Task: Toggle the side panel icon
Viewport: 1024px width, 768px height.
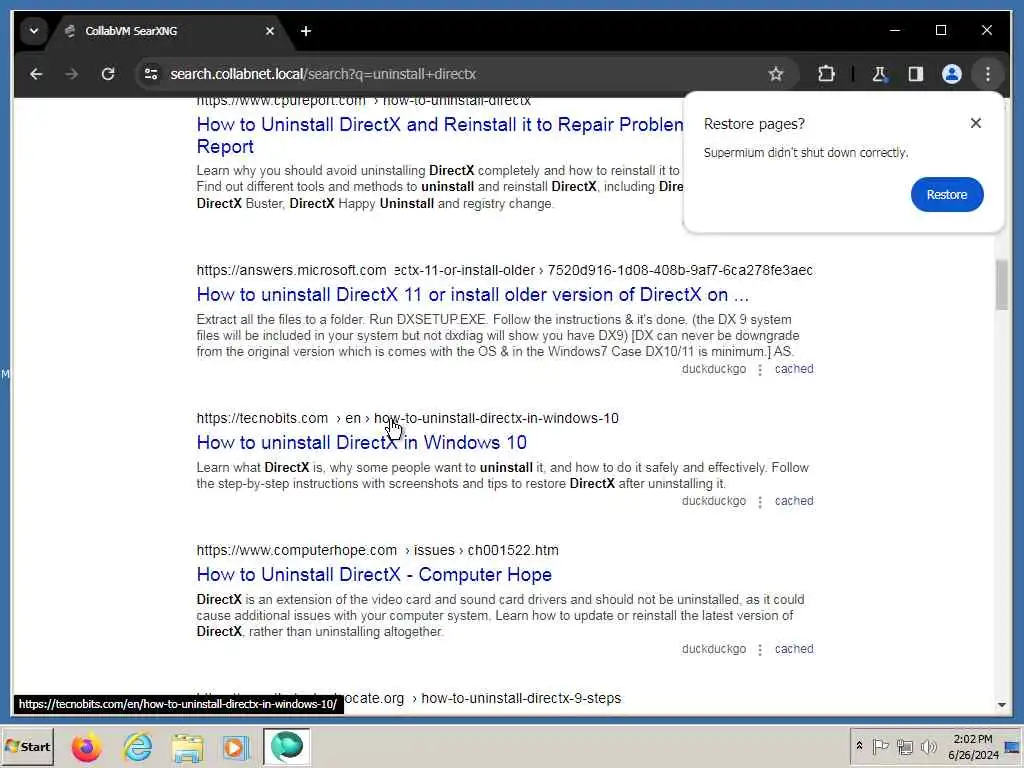Action: 916,74
